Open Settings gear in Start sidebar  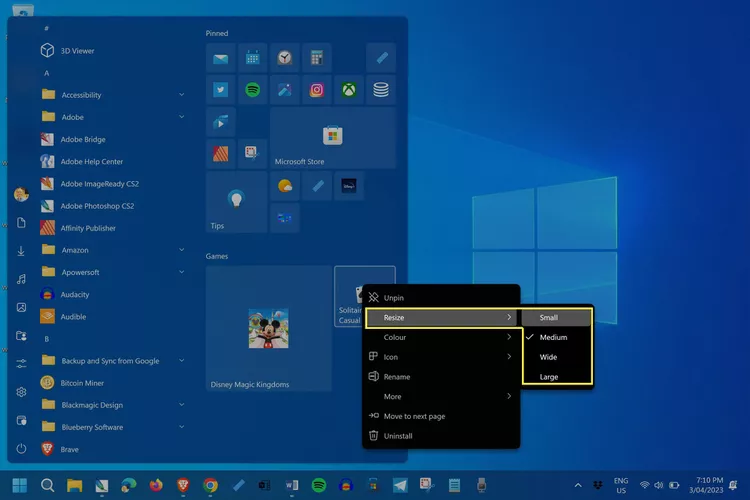tap(21, 392)
